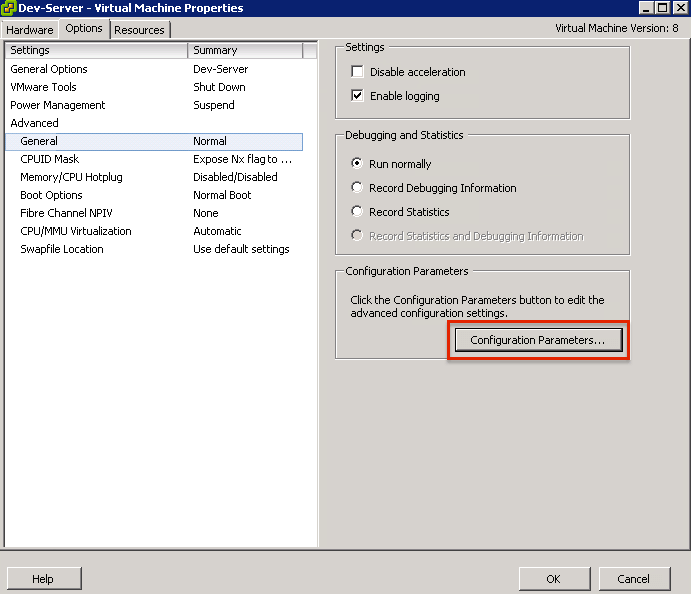
Task: Click the Summary column header
Action: [x=244, y=50]
